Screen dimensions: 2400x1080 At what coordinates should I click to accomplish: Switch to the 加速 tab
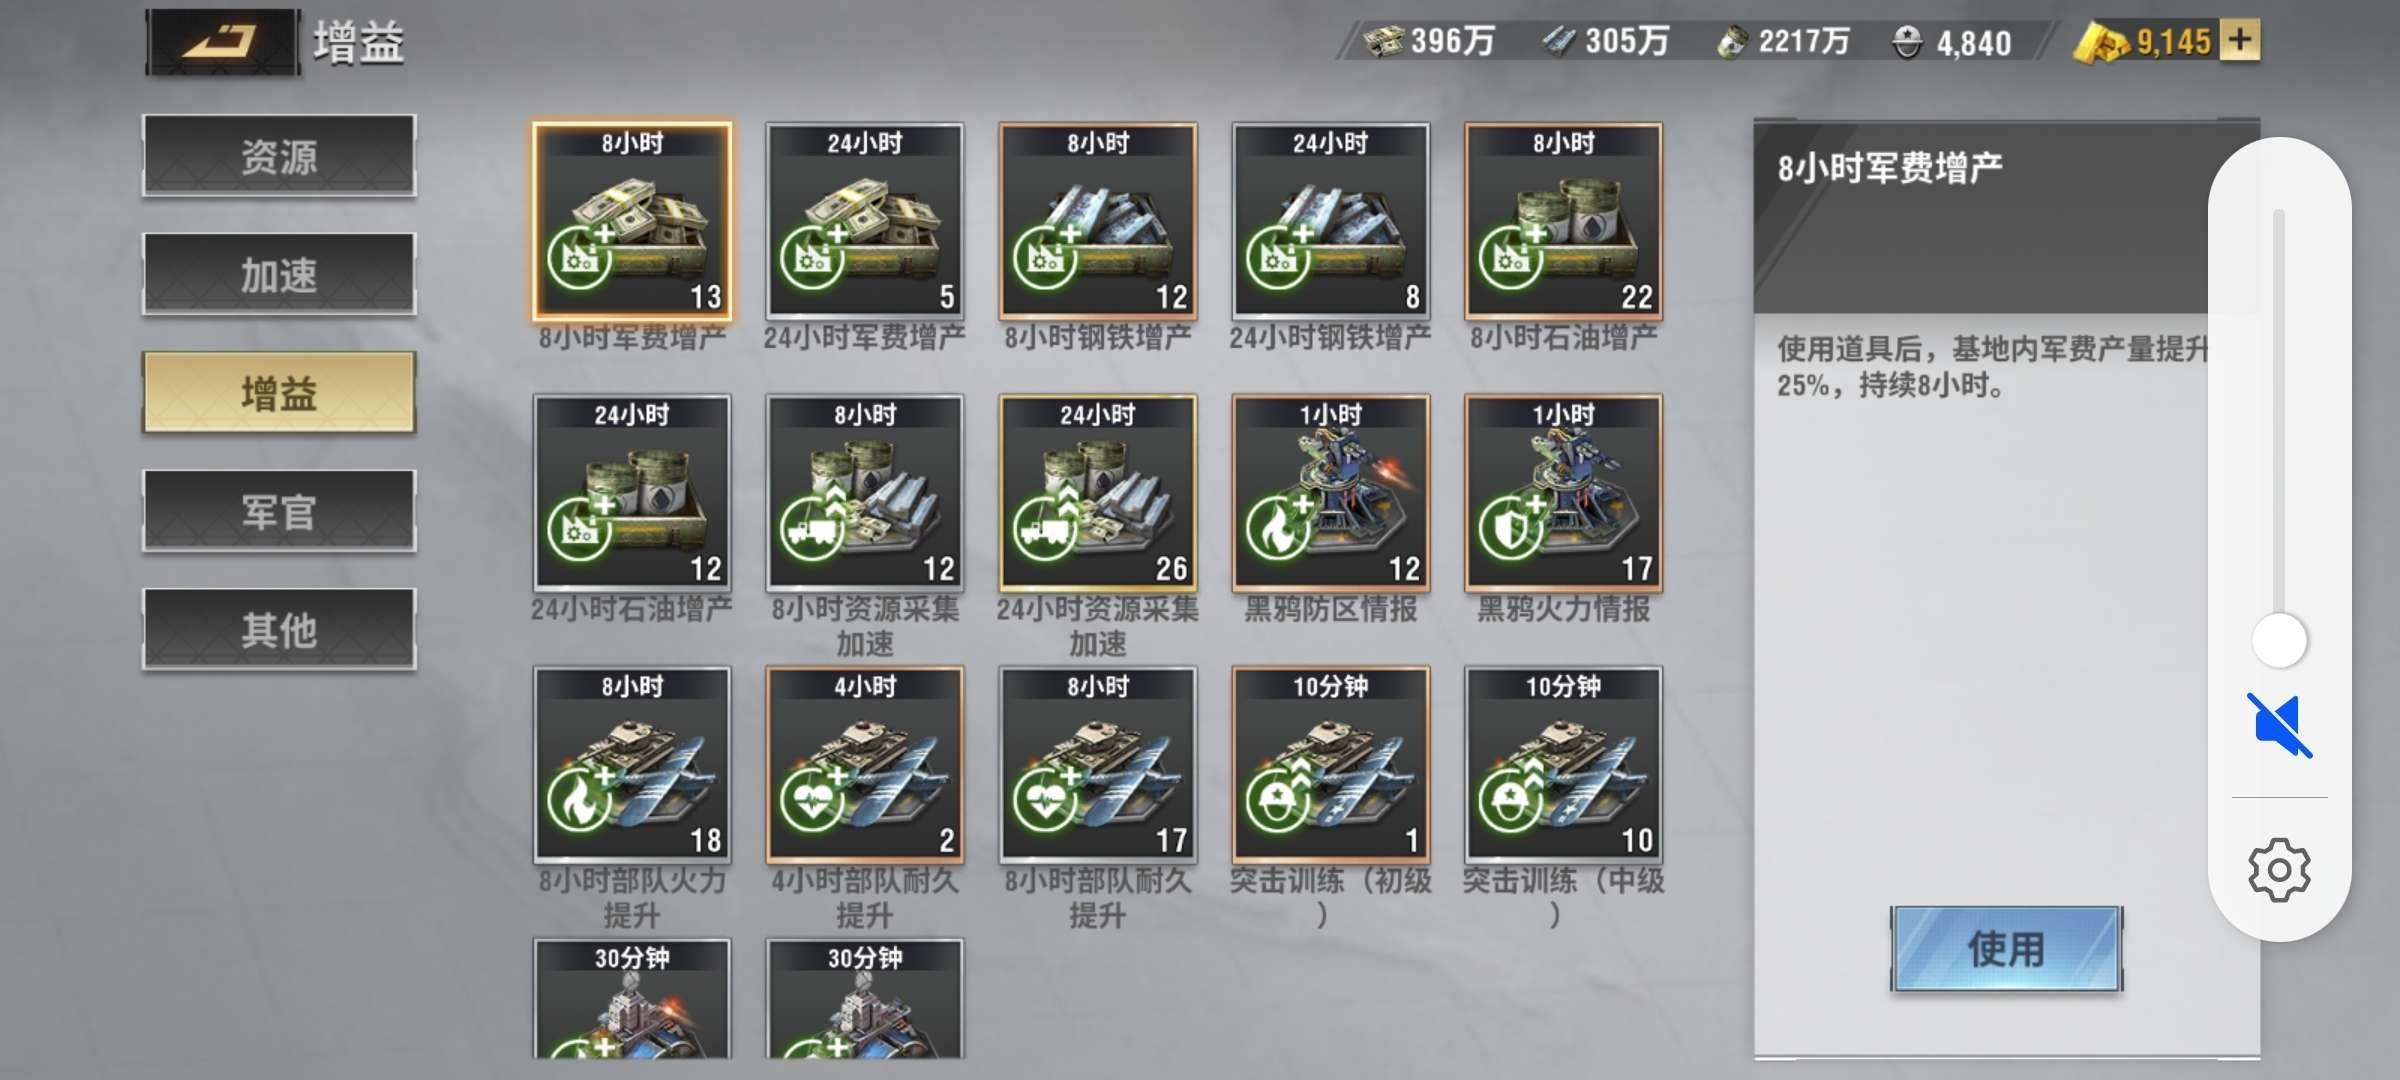[x=279, y=274]
